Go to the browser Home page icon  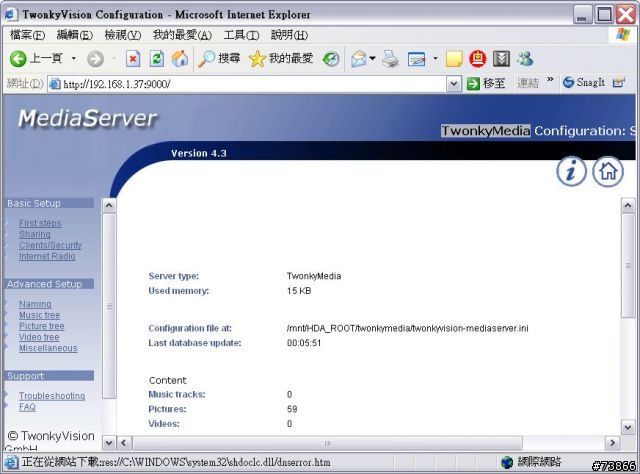(180, 59)
